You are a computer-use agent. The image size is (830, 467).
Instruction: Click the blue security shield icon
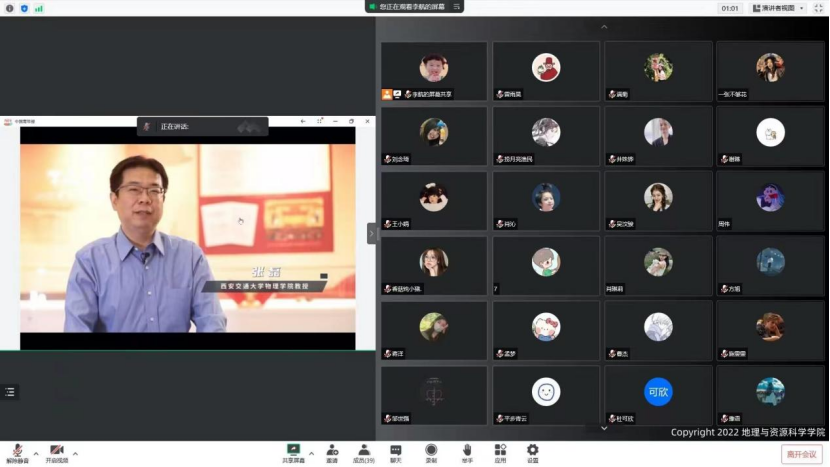tap(24, 8)
